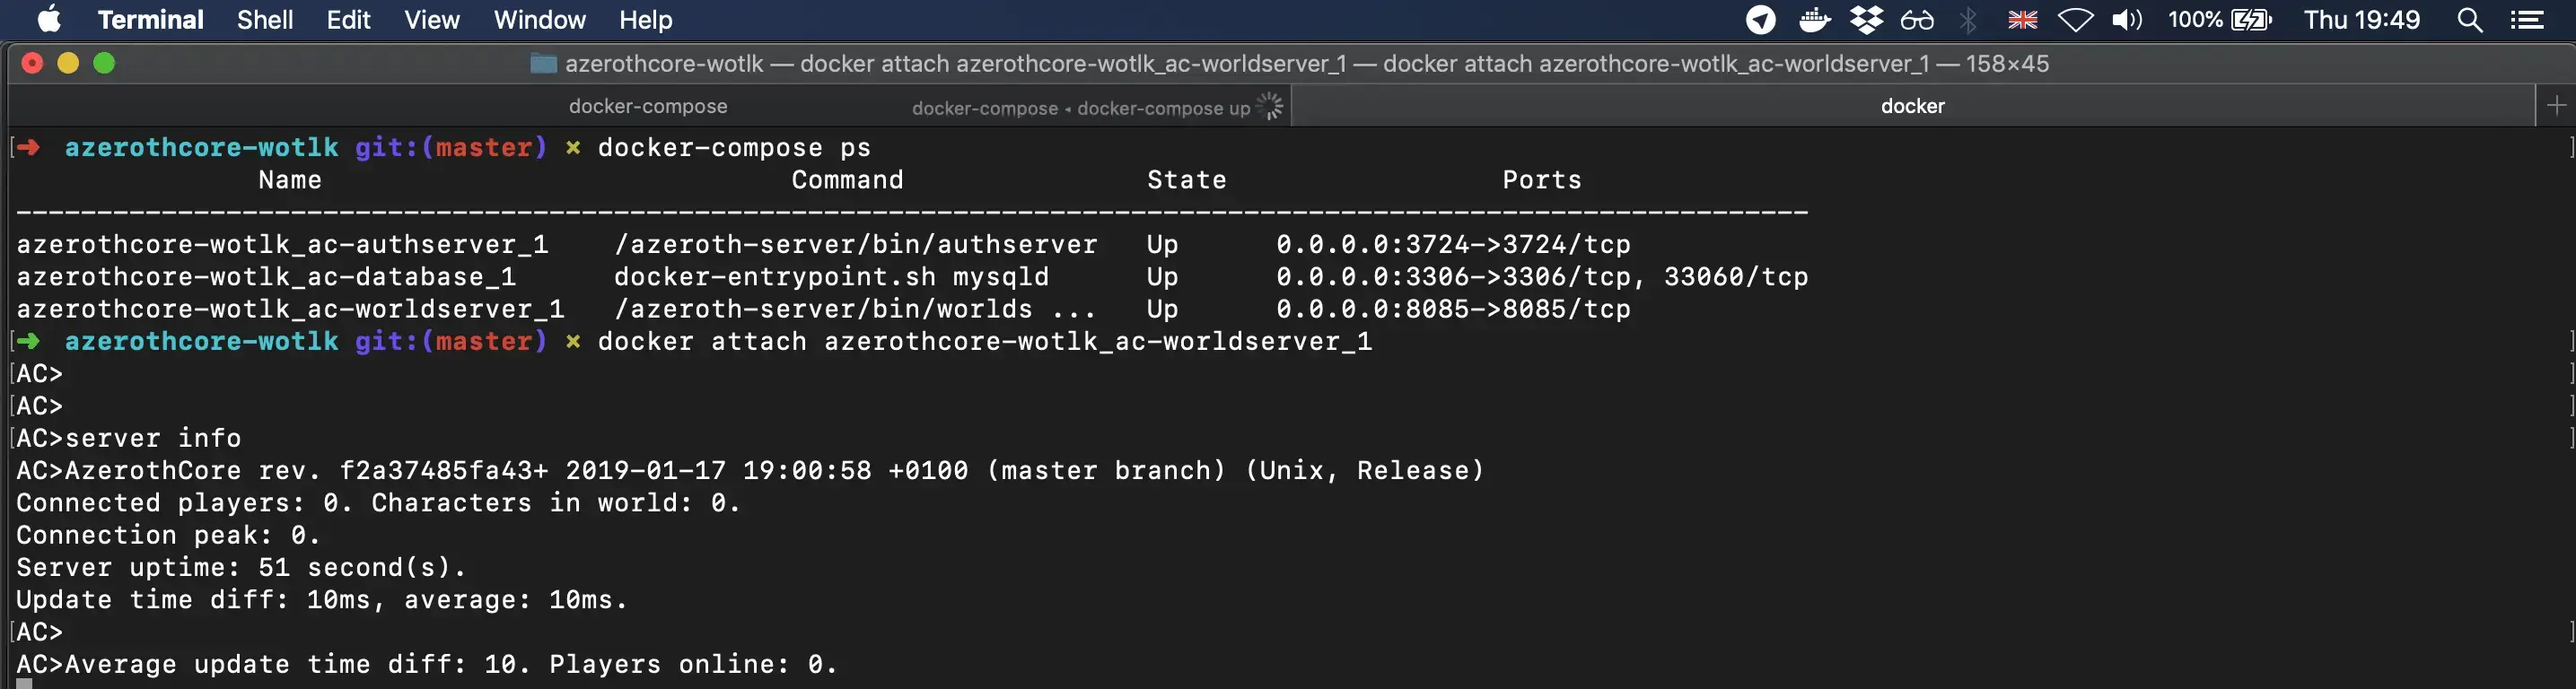Click the 'Server uptime: 51 second(s).' line
Screen dimensions: 2576x689
(x=241, y=568)
